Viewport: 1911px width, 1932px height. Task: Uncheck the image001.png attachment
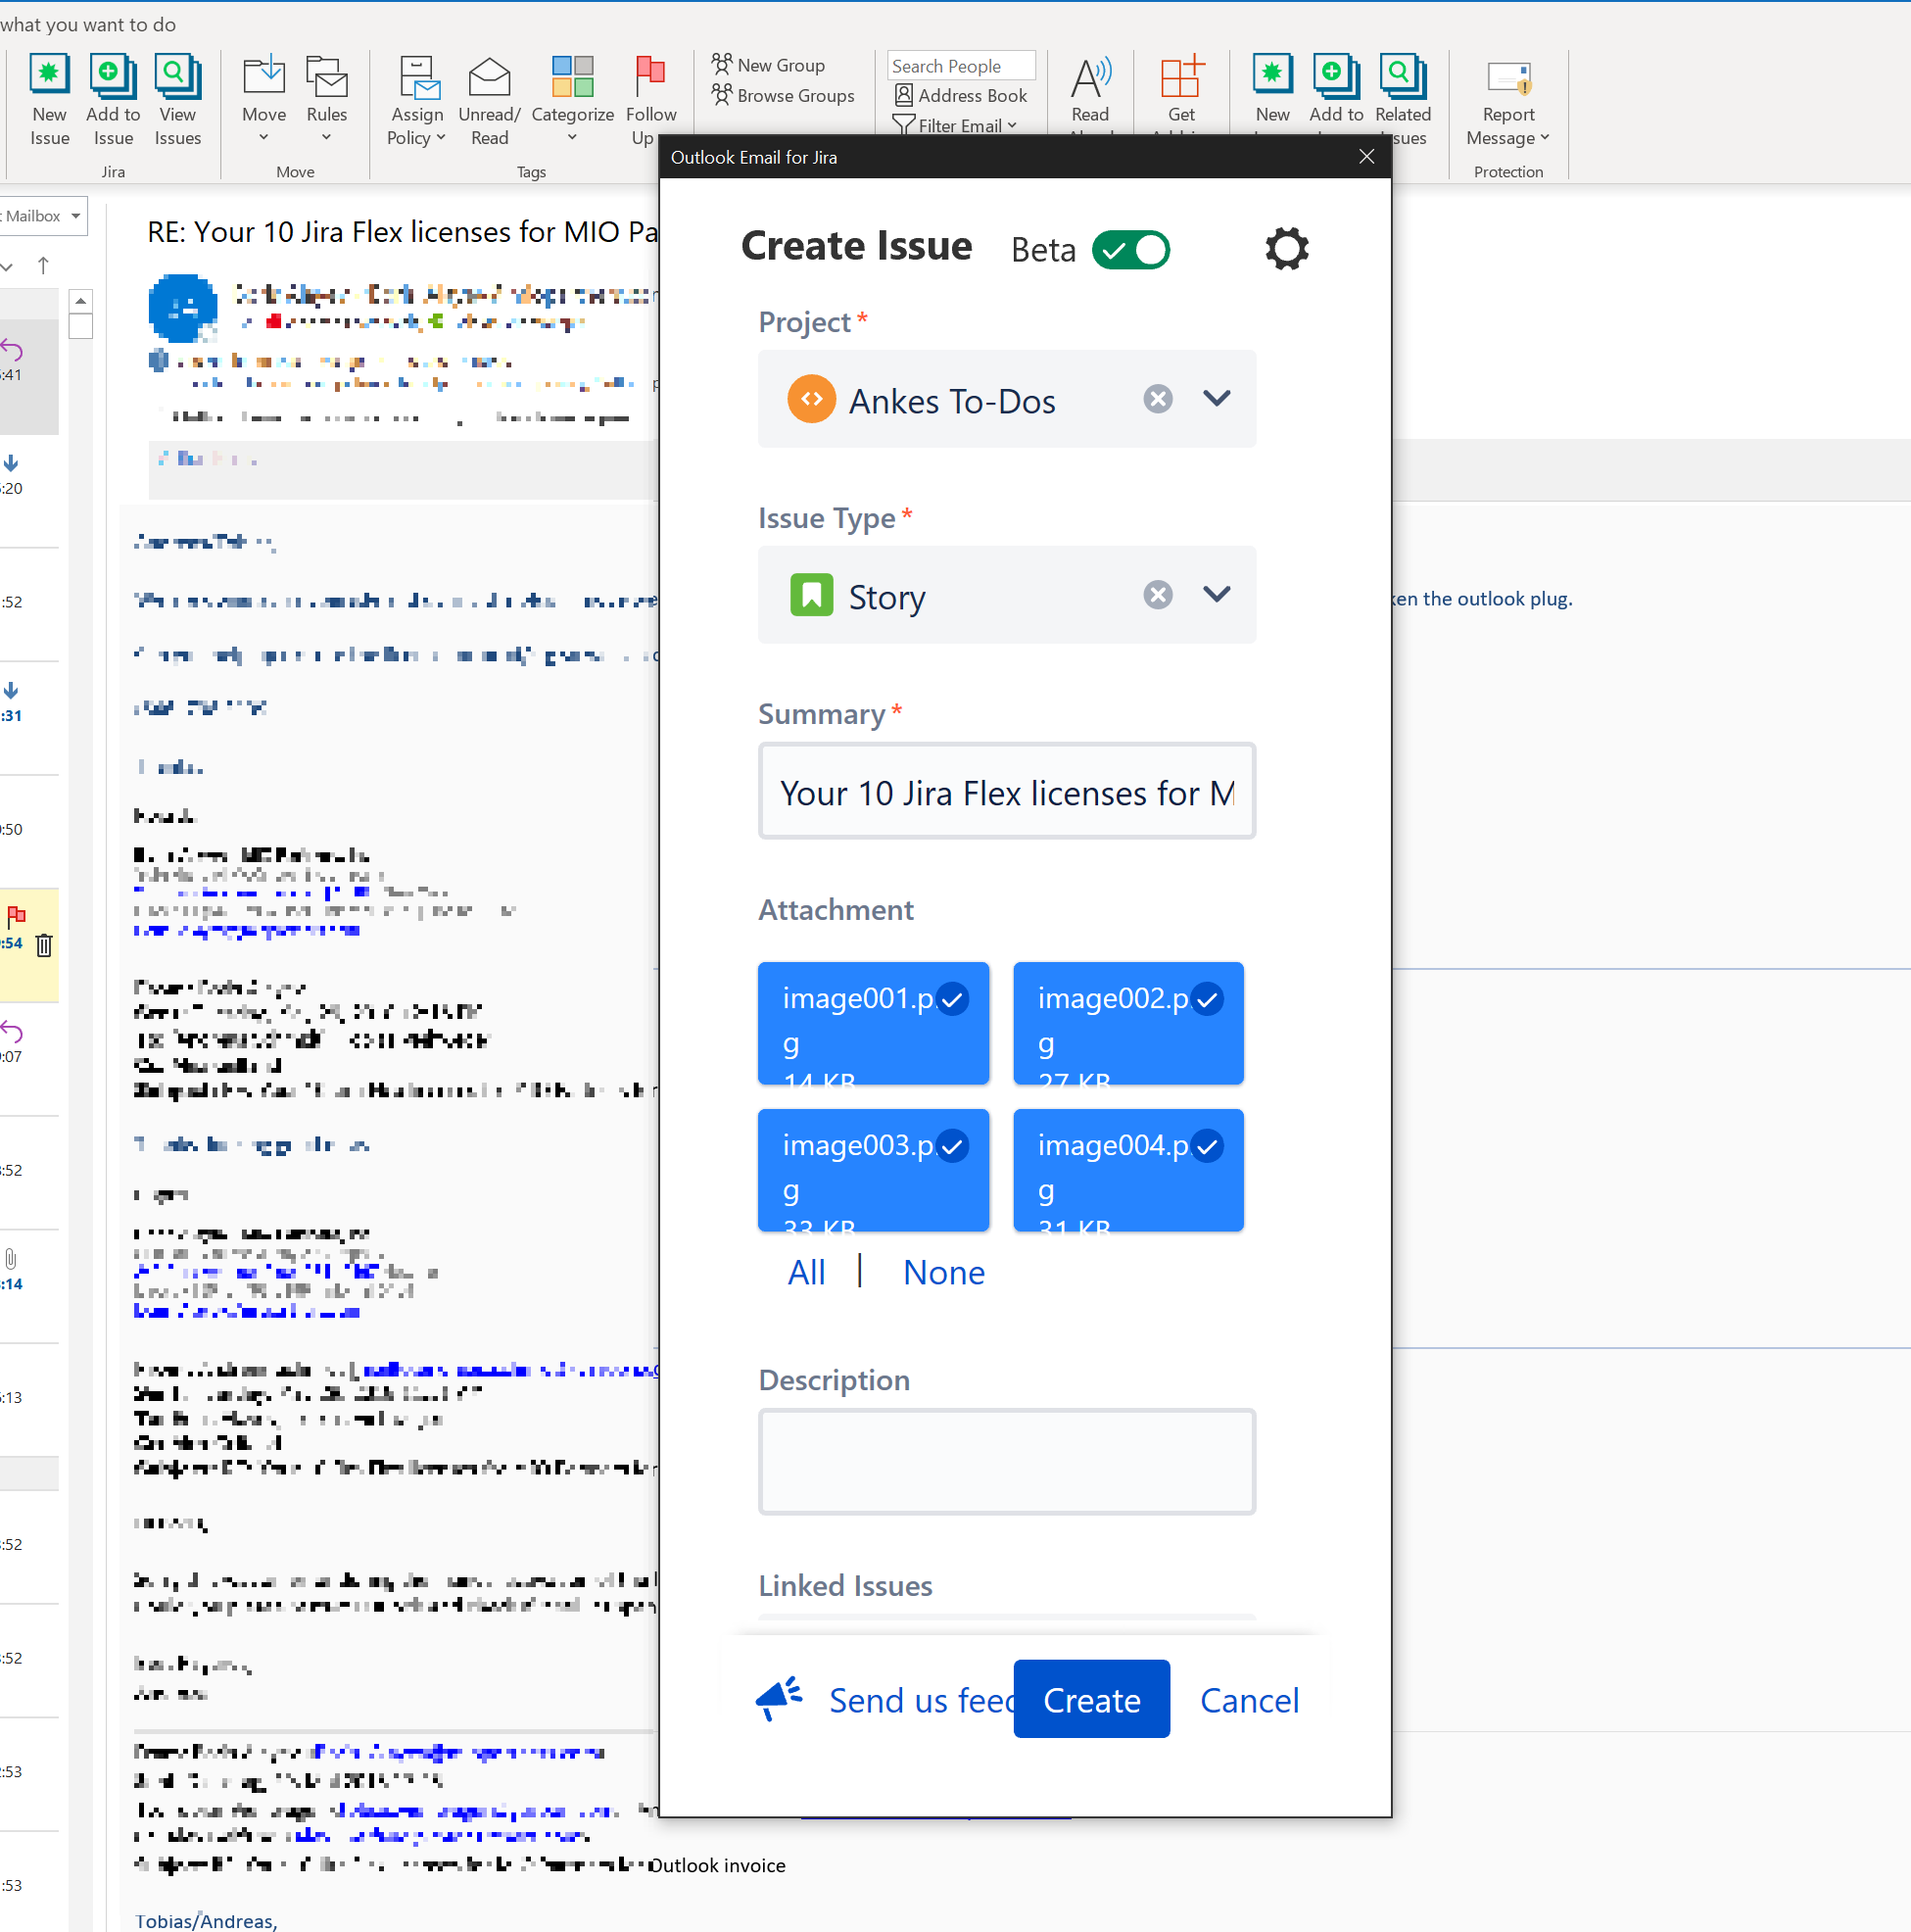coord(952,998)
